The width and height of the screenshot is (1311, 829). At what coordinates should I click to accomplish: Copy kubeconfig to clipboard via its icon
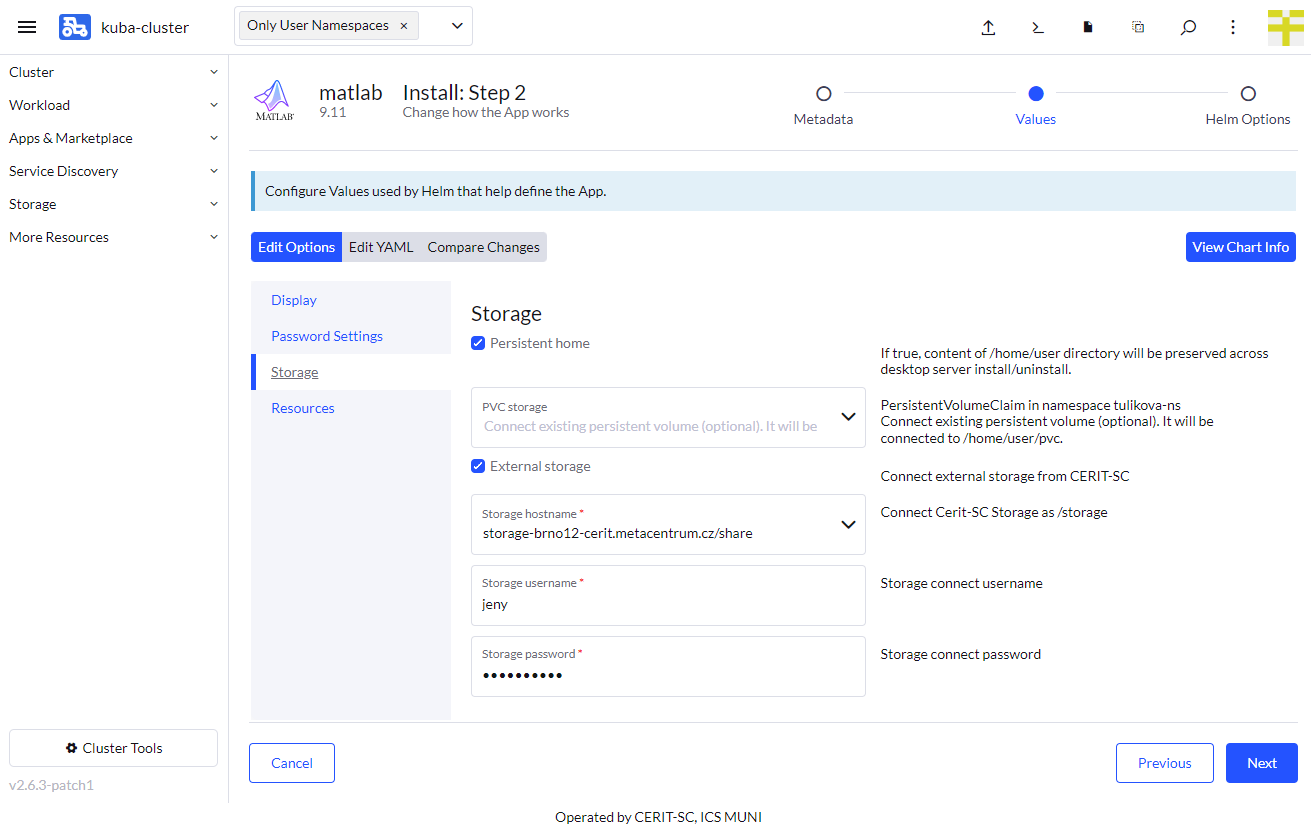click(x=1138, y=27)
